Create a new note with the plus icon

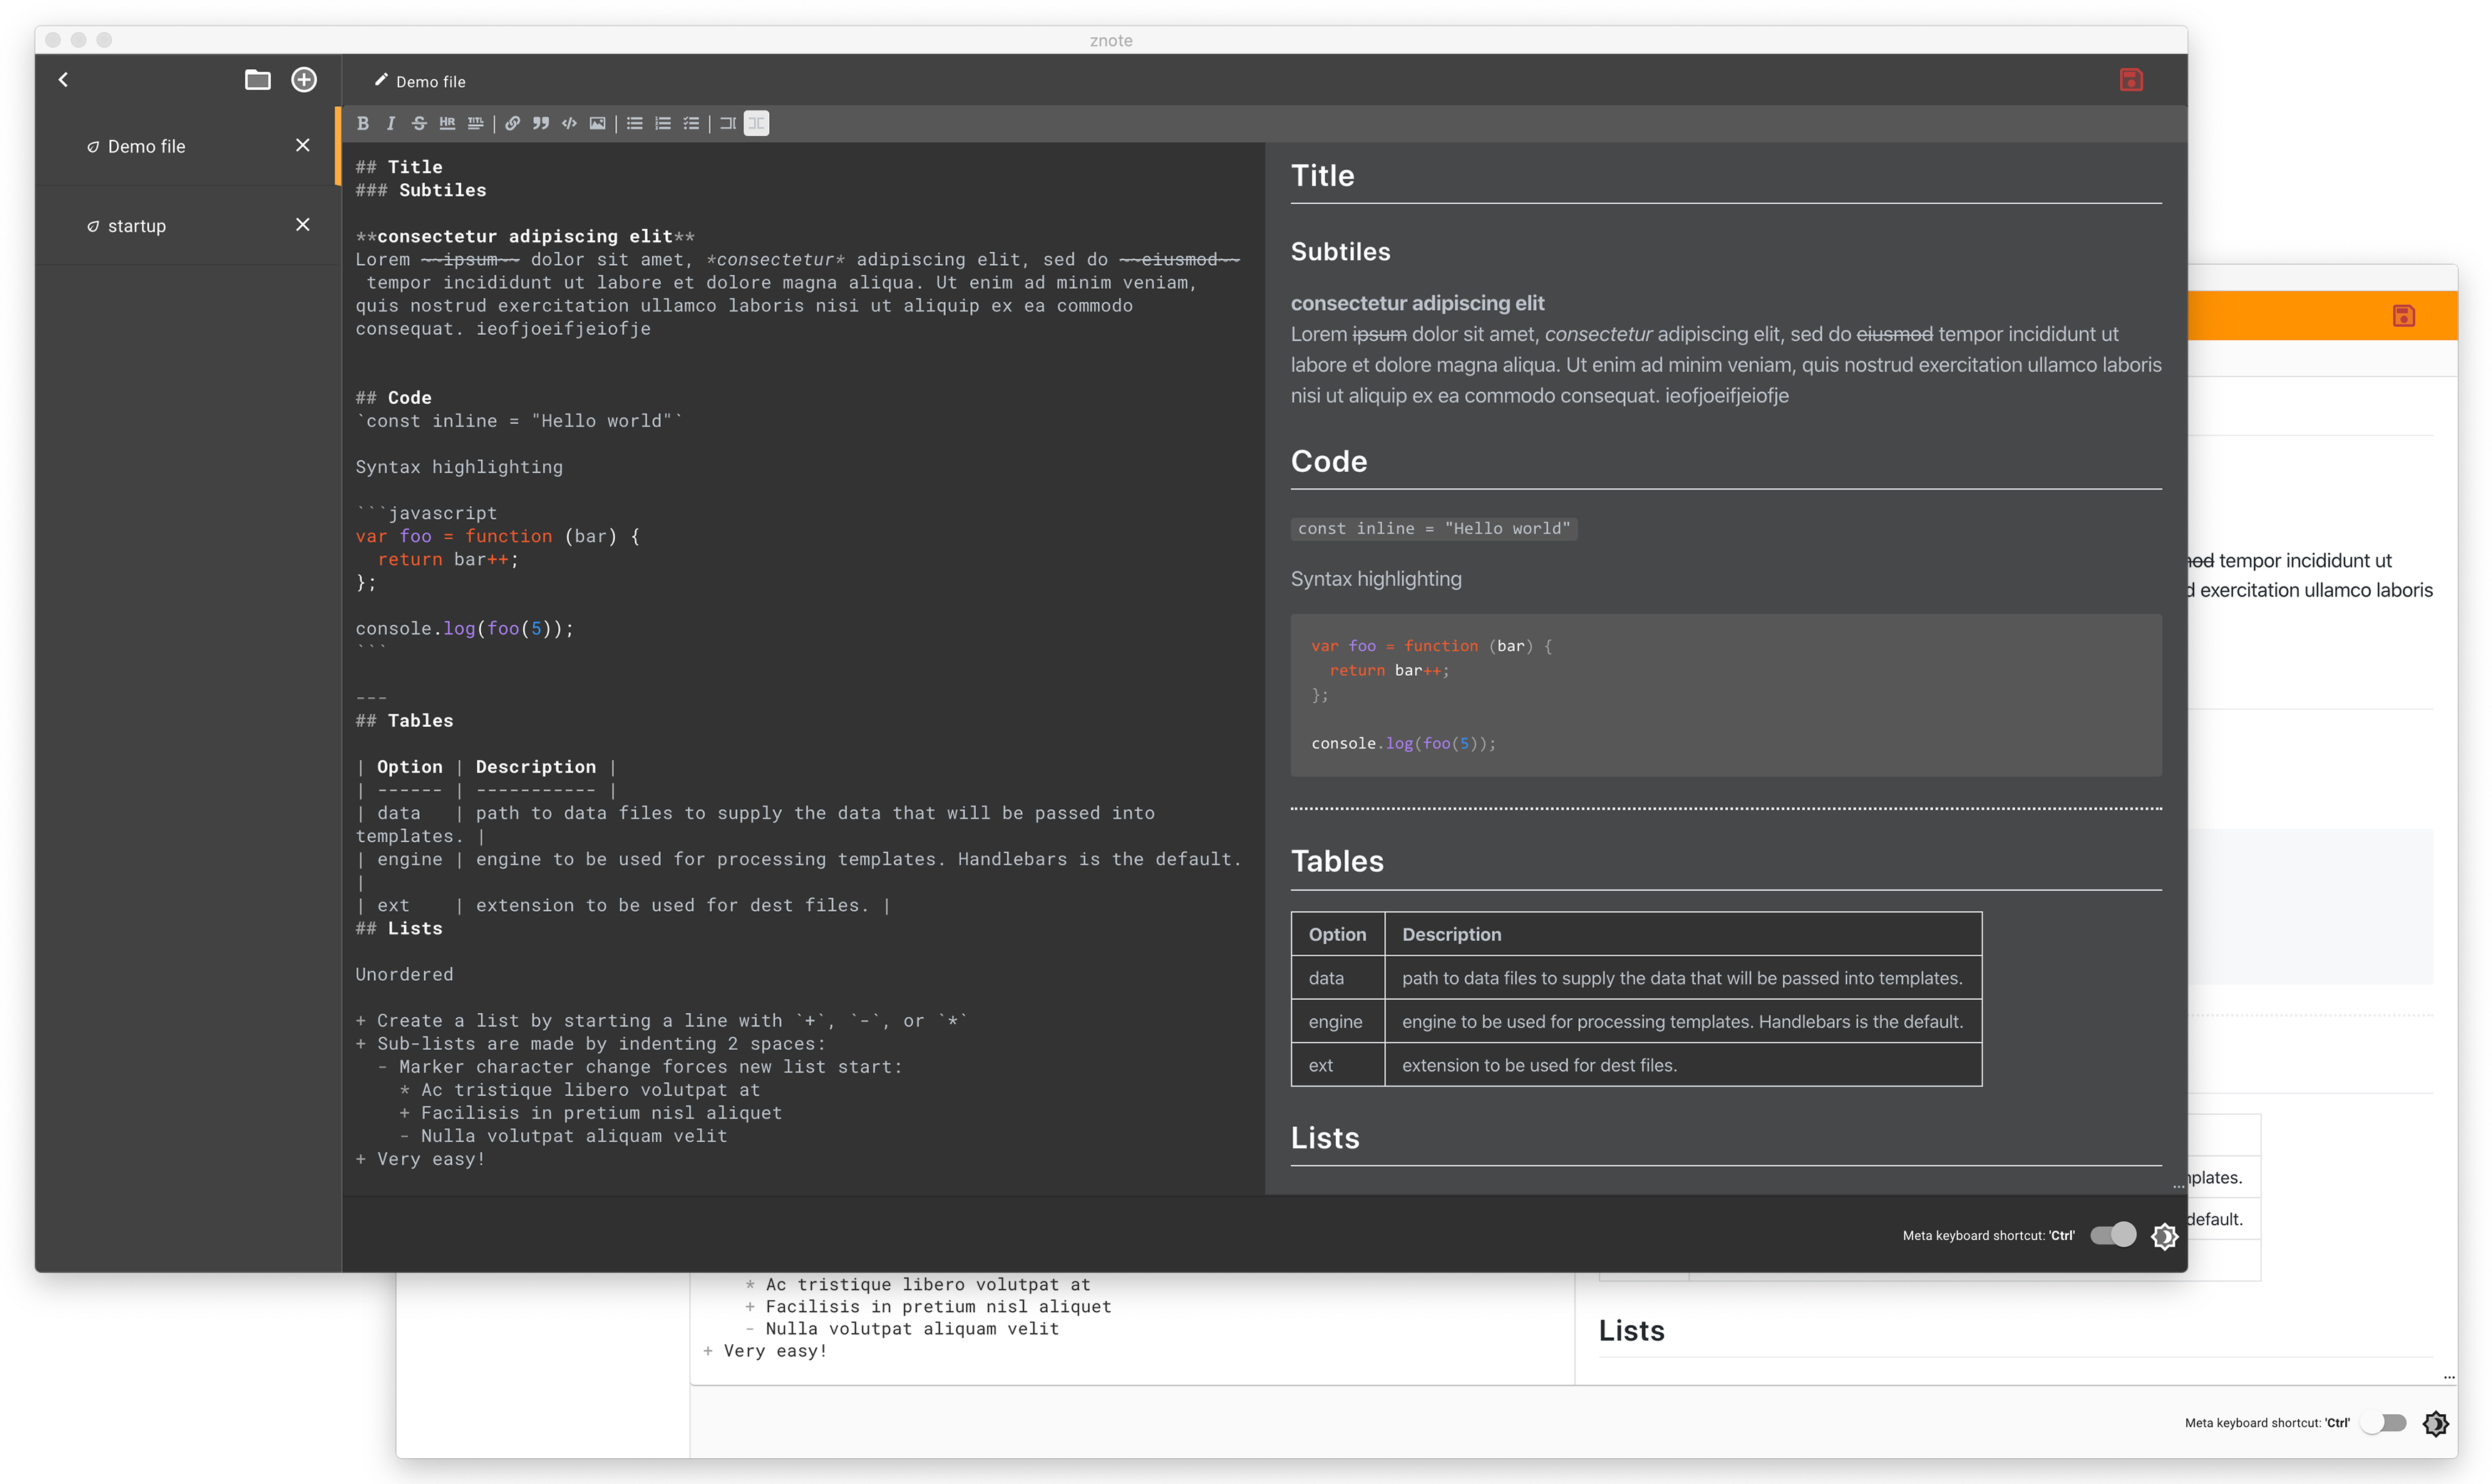point(304,79)
